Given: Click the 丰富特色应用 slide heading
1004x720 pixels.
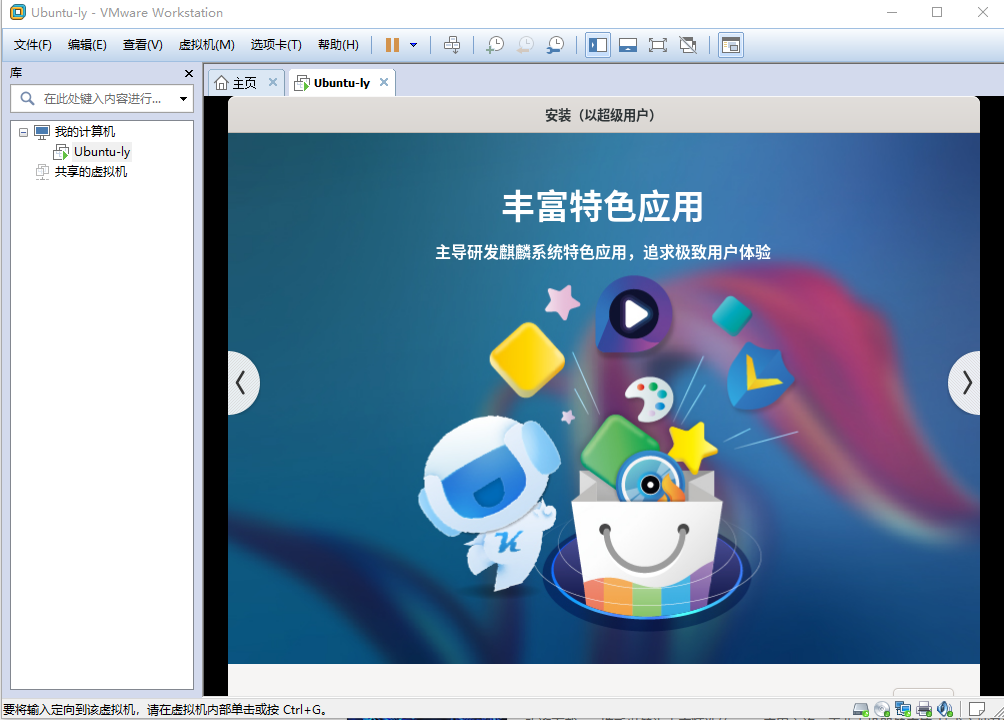Looking at the screenshot, I should (603, 206).
